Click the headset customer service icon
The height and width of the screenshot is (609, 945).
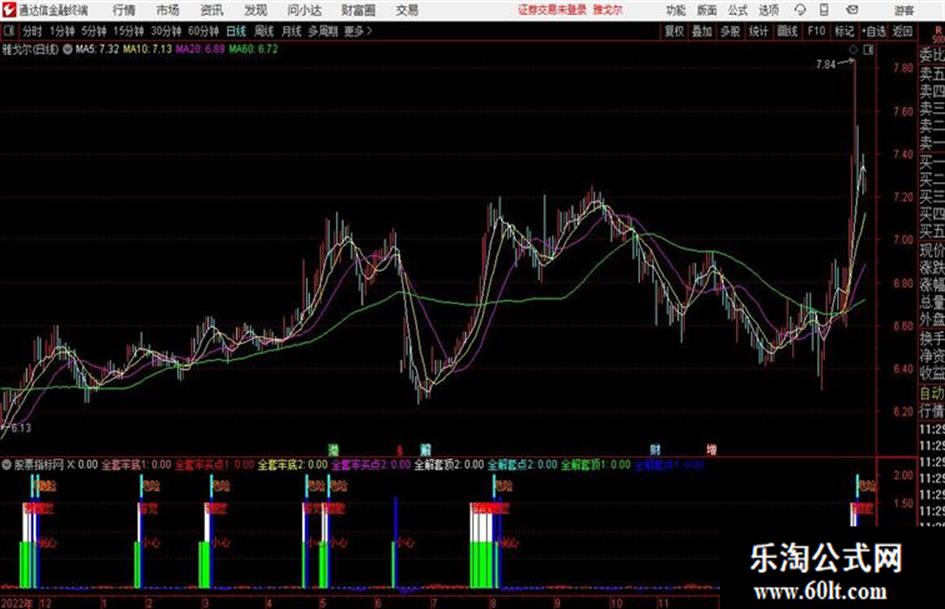[800, 10]
